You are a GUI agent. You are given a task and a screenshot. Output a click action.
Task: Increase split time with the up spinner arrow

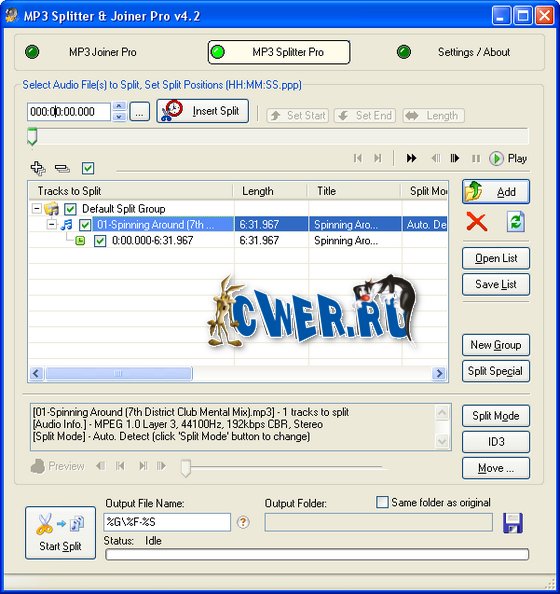(x=119, y=106)
